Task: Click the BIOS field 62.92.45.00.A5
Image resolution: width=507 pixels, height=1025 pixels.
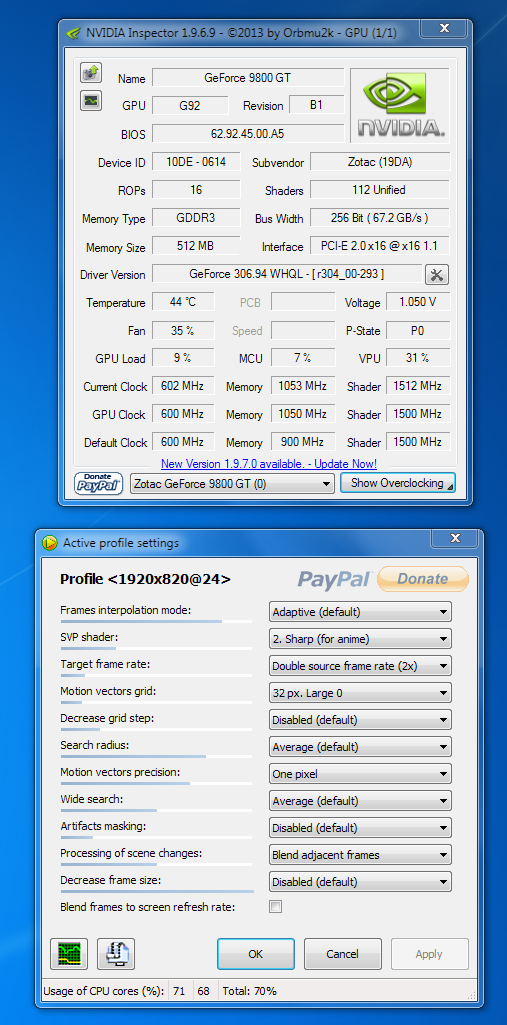Action: [x=248, y=133]
